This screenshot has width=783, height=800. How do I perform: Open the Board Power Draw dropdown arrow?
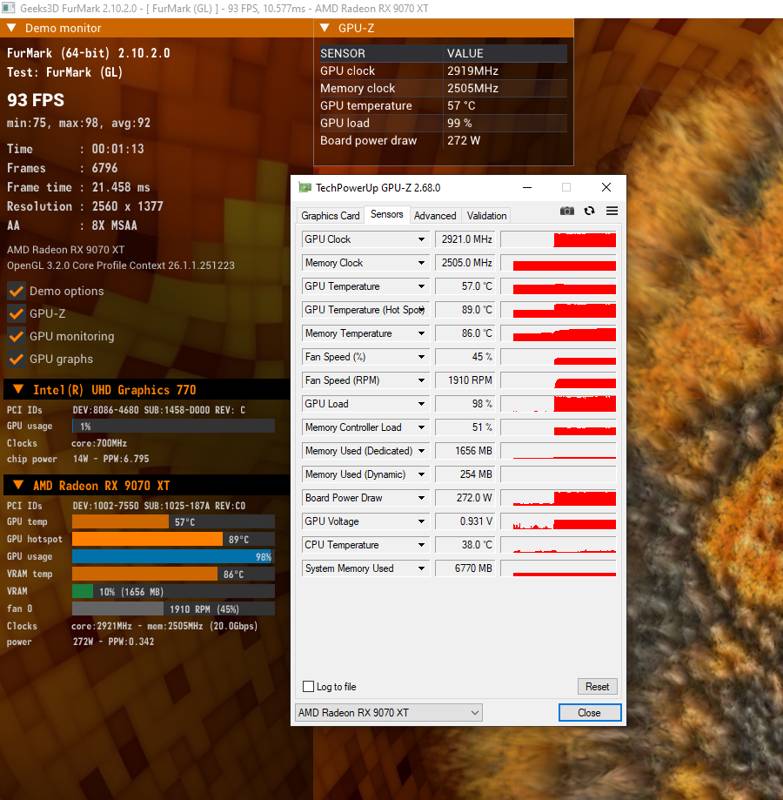(x=421, y=498)
